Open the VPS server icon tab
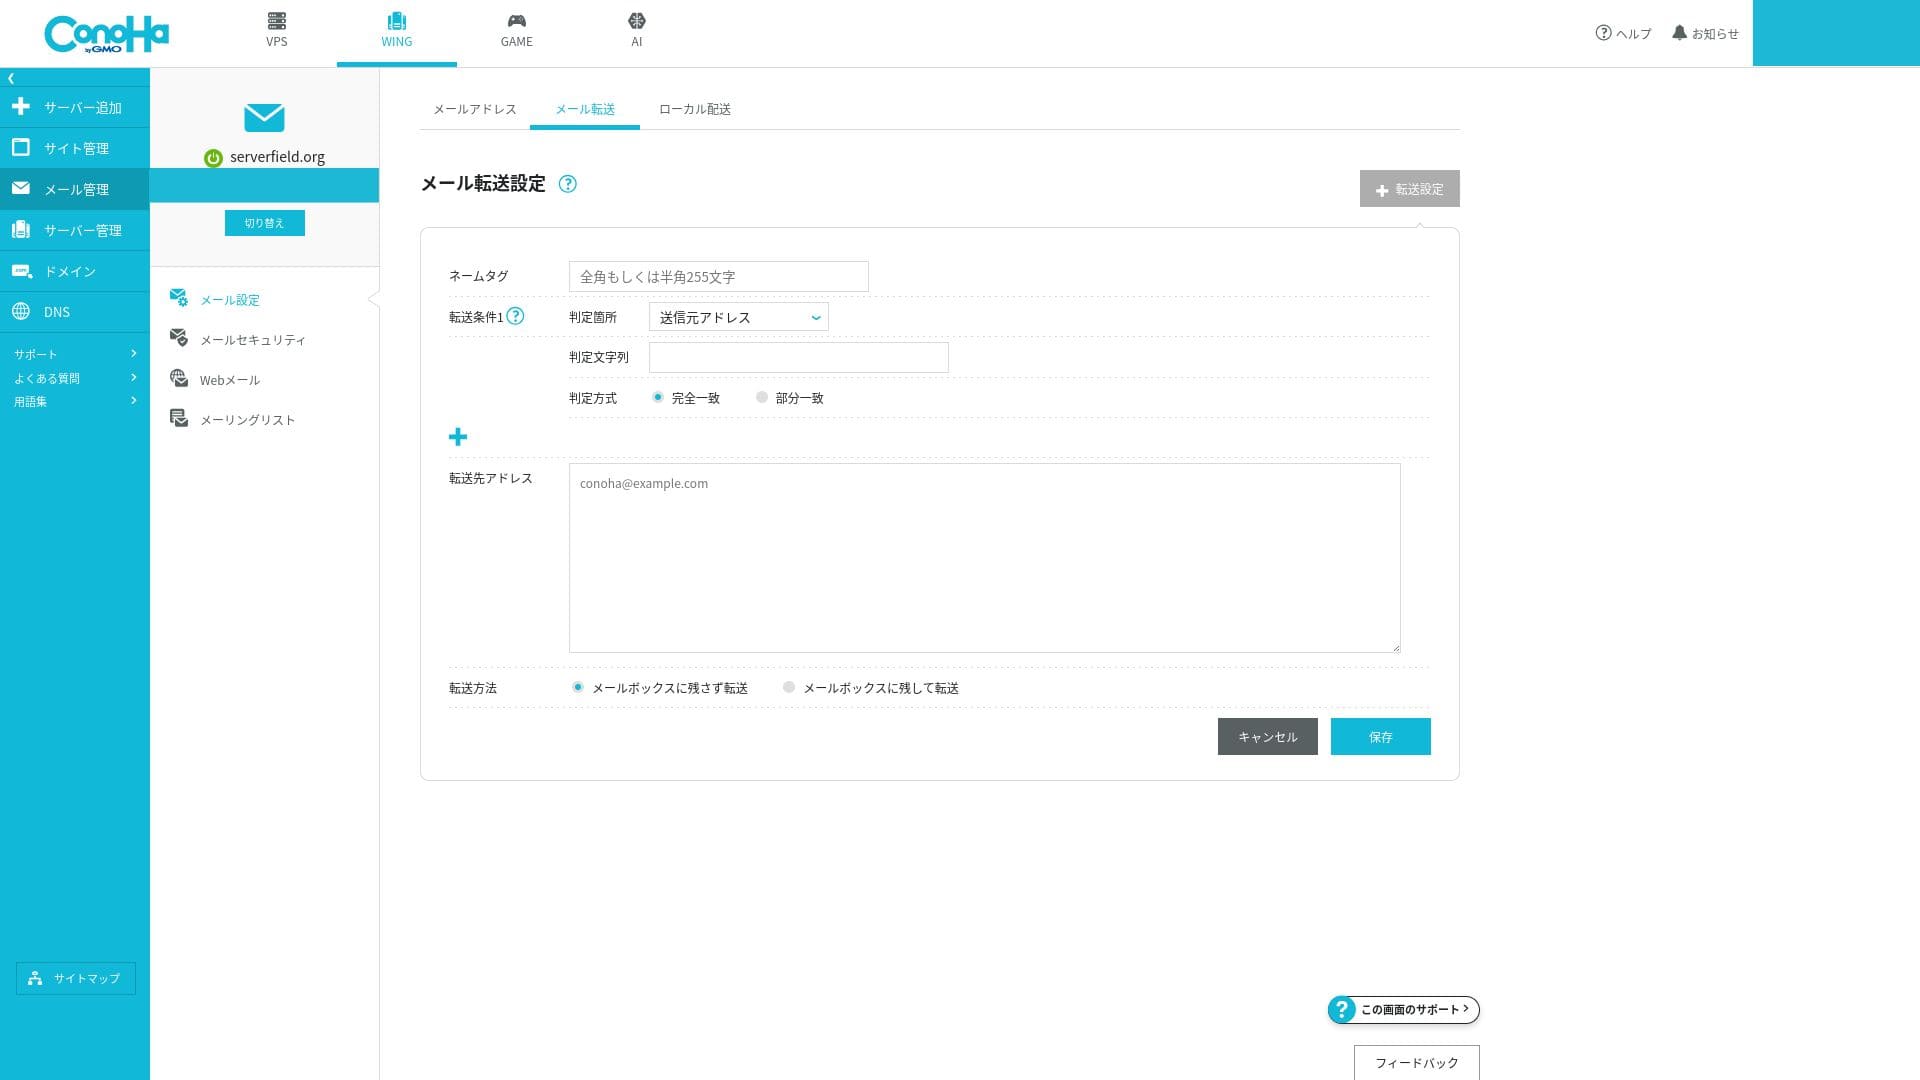Viewport: 1920px width, 1080px height. click(x=276, y=22)
